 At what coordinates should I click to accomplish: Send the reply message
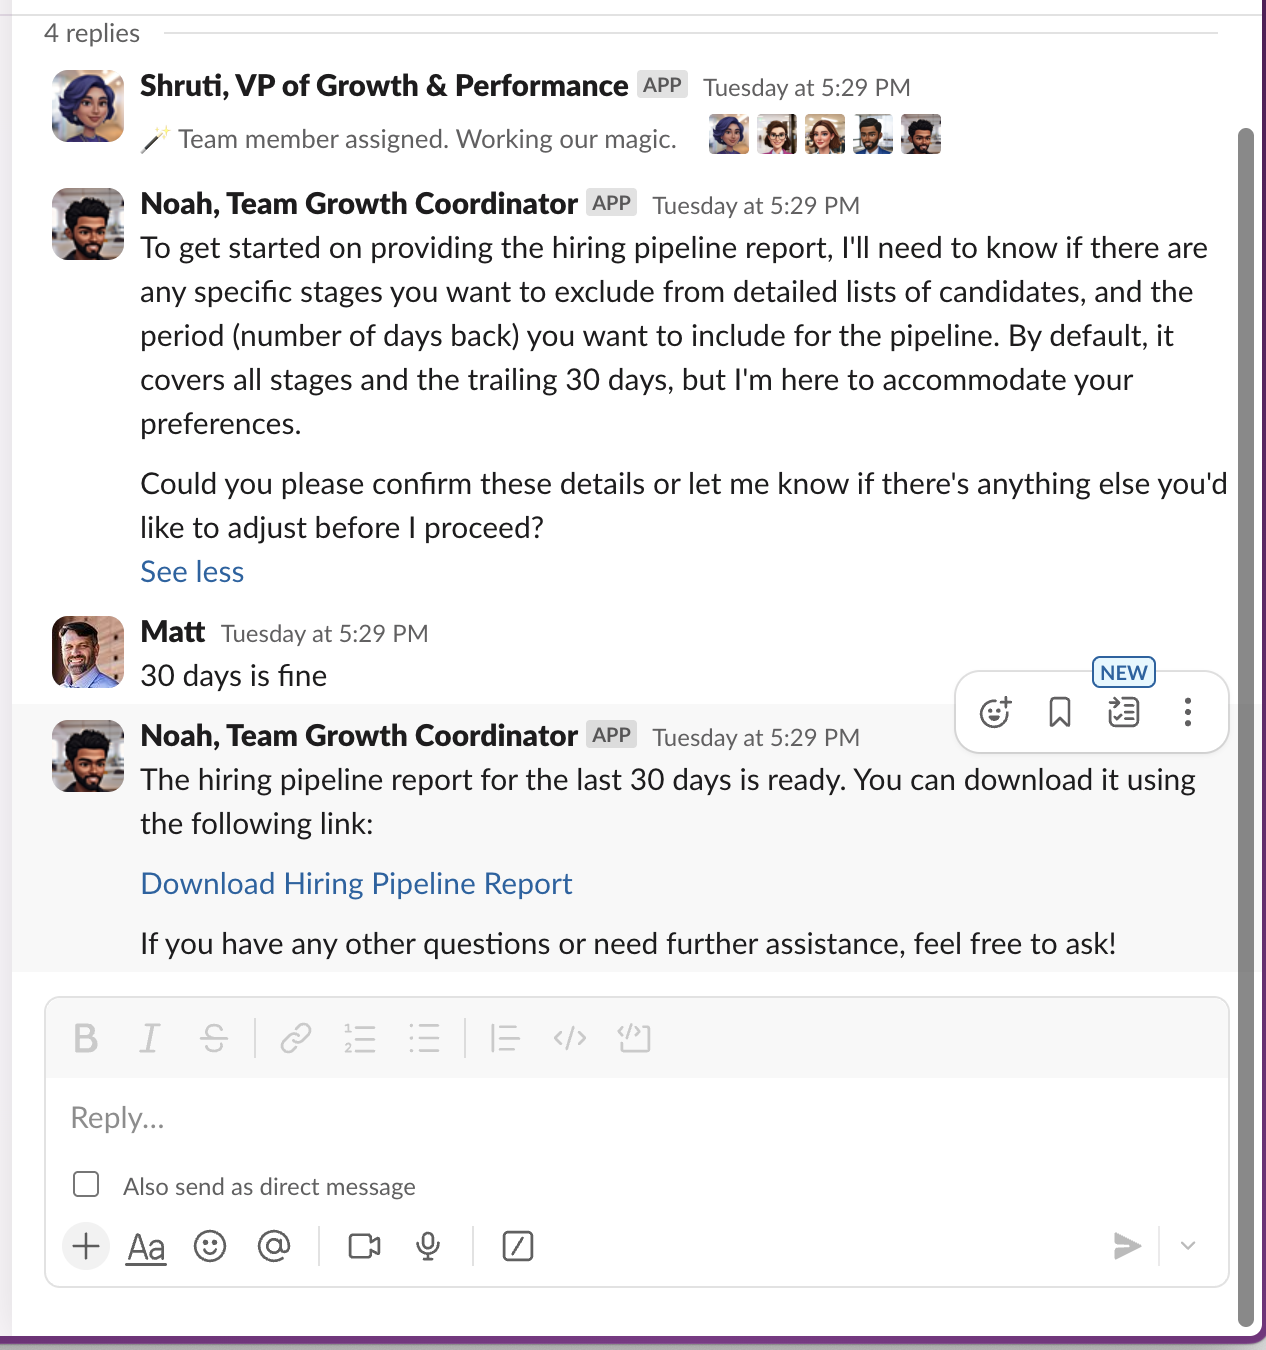1128,1246
